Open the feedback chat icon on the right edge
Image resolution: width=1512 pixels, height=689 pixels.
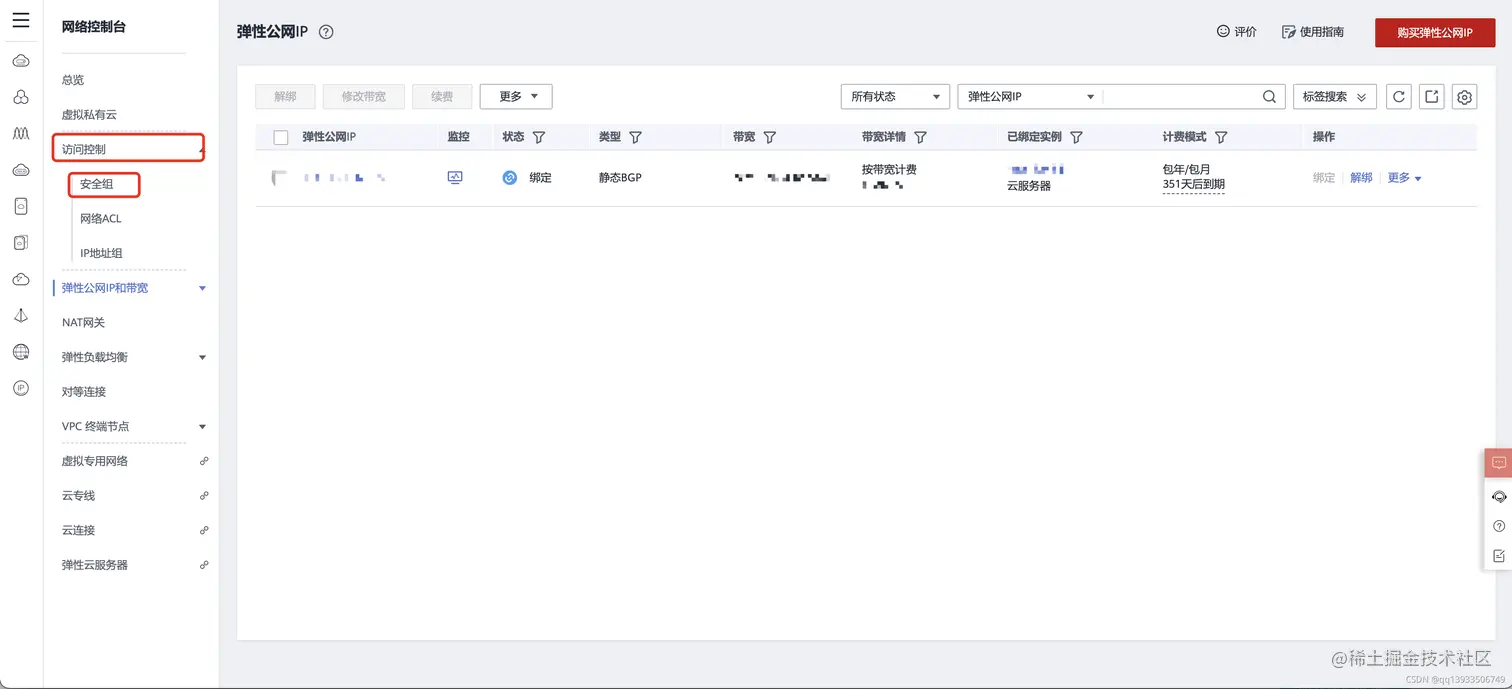(x=1497, y=462)
